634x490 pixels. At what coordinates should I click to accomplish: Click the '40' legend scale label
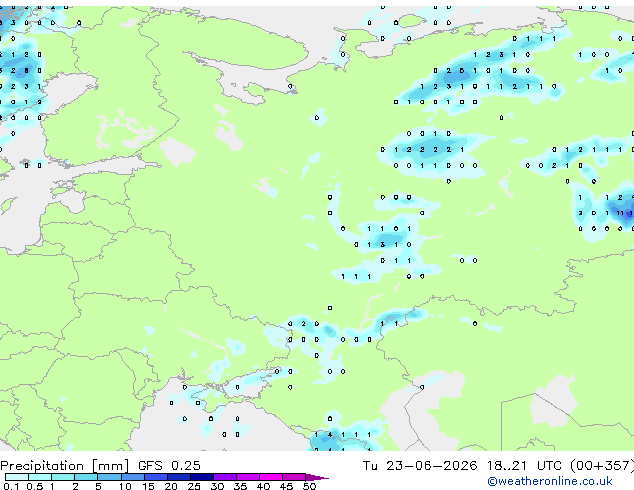[x=263, y=486]
